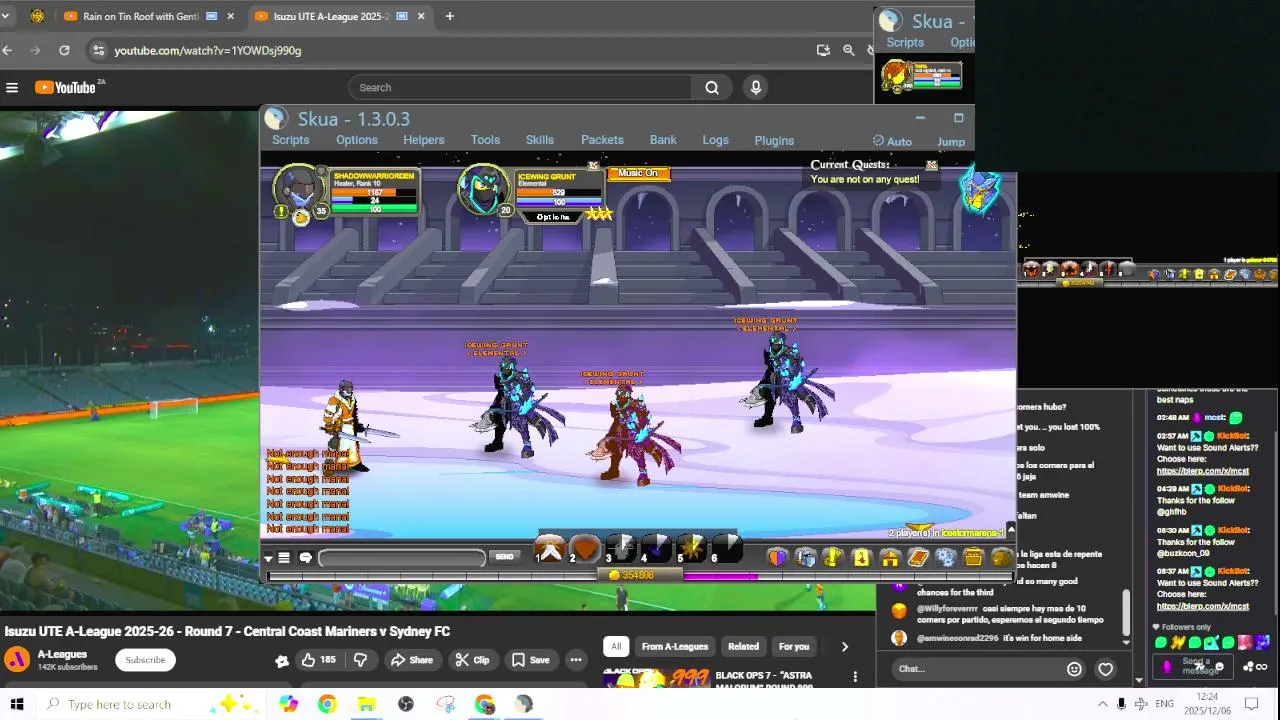The image size is (1280, 720).
Task: Open the chat bubble icon in game
Action: click(306, 558)
